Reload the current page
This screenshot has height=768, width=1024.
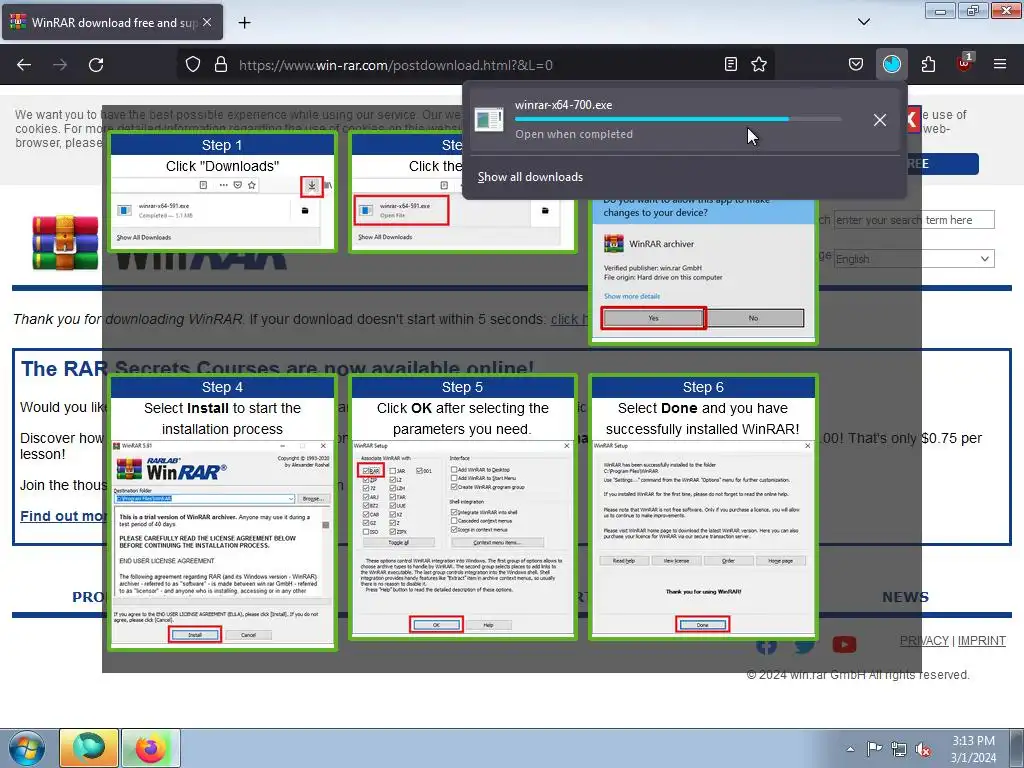(x=96, y=65)
